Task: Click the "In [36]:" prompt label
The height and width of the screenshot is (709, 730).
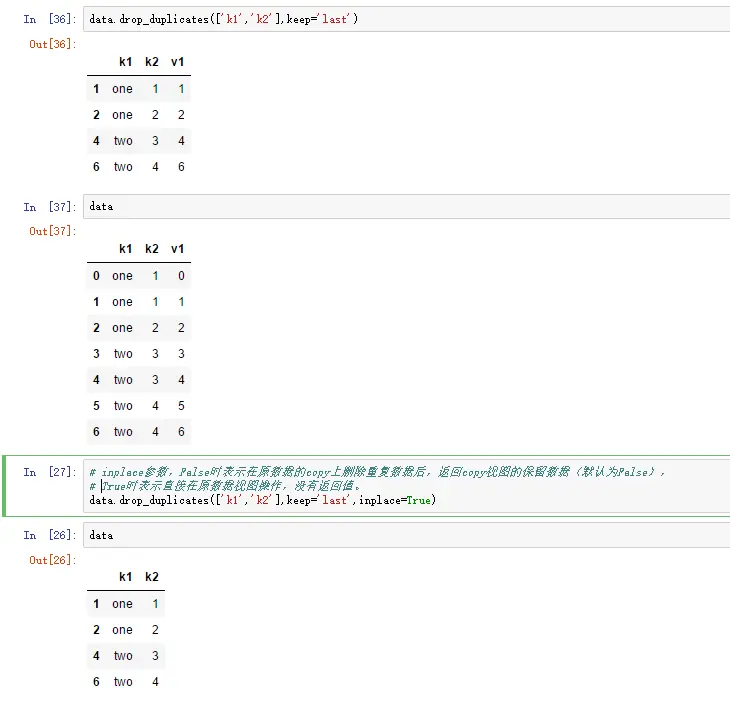Action: tap(49, 19)
